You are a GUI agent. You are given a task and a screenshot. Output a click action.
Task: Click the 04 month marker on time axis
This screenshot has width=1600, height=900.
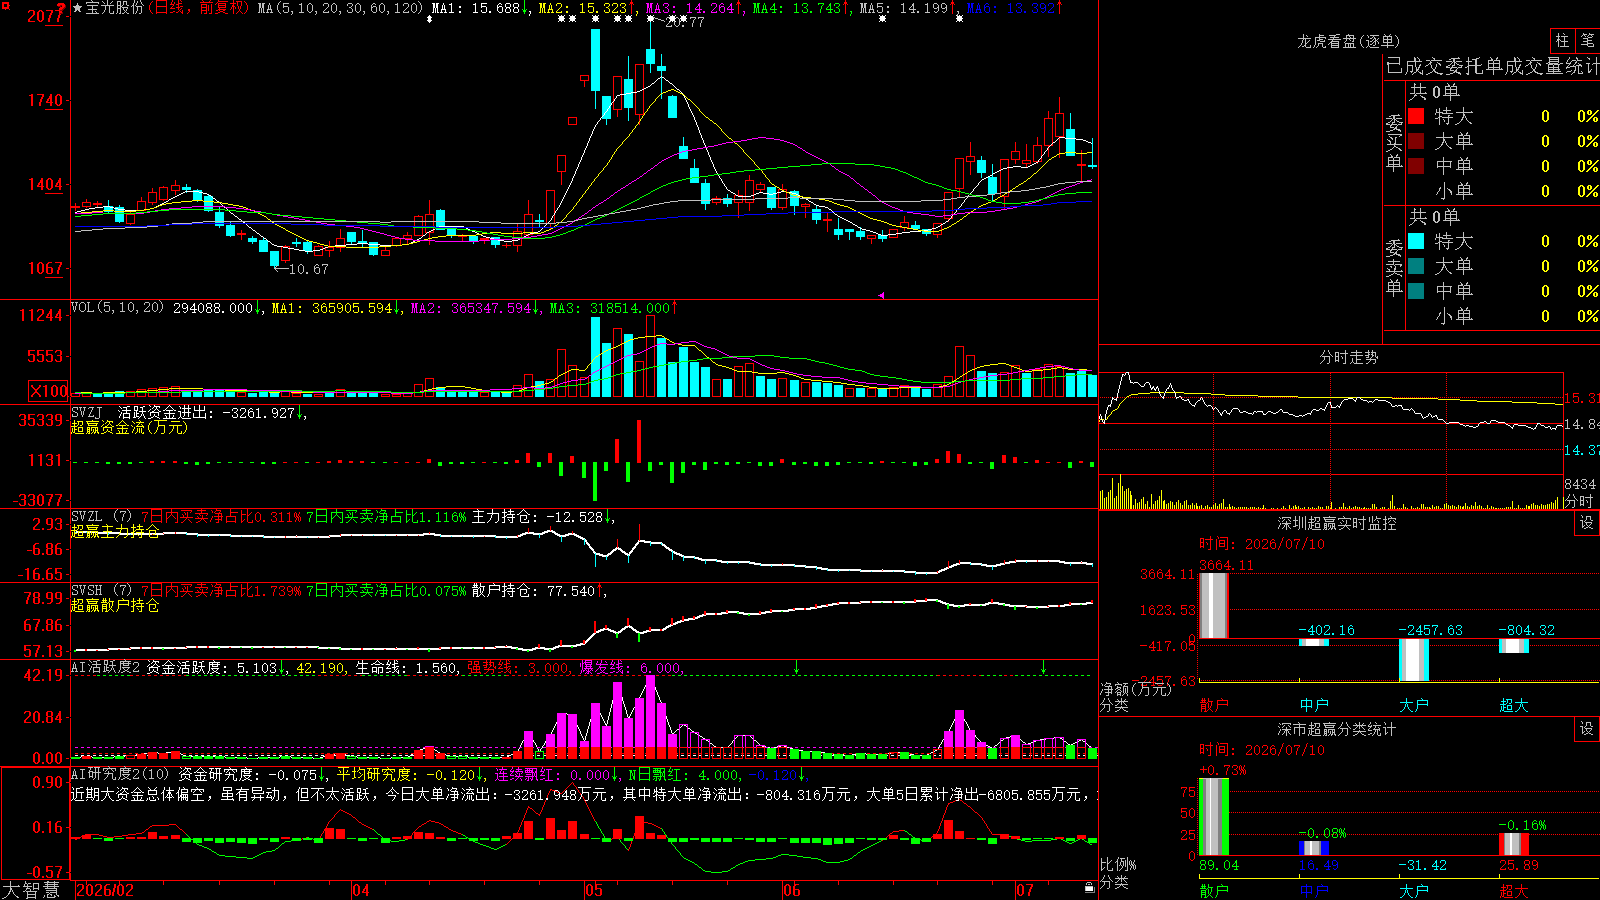click(x=361, y=890)
